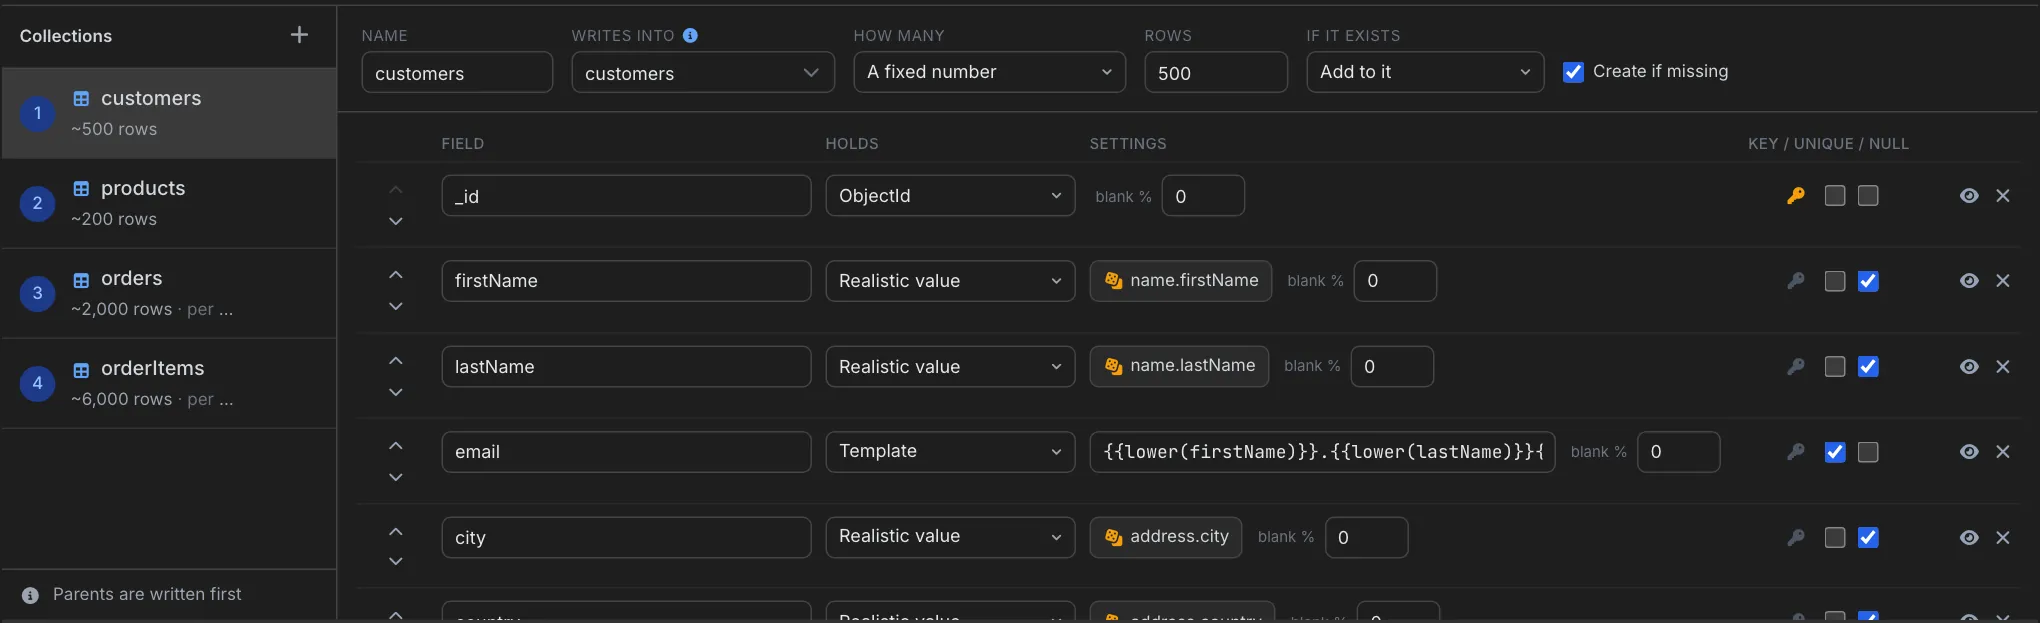Uncheck unique checkbox for email field
Screen dimensions: 2040x623
(x=1835, y=452)
